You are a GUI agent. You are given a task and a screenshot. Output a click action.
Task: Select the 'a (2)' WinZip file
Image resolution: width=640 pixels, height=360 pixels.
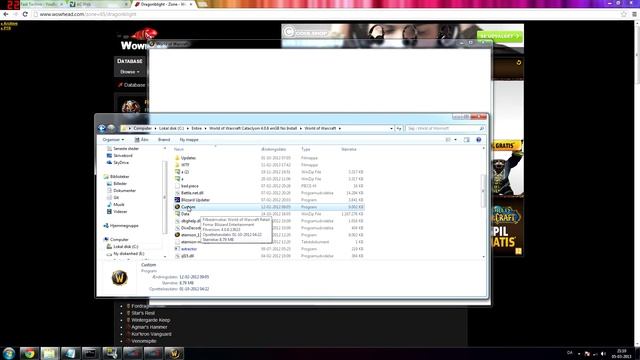tap(184, 172)
